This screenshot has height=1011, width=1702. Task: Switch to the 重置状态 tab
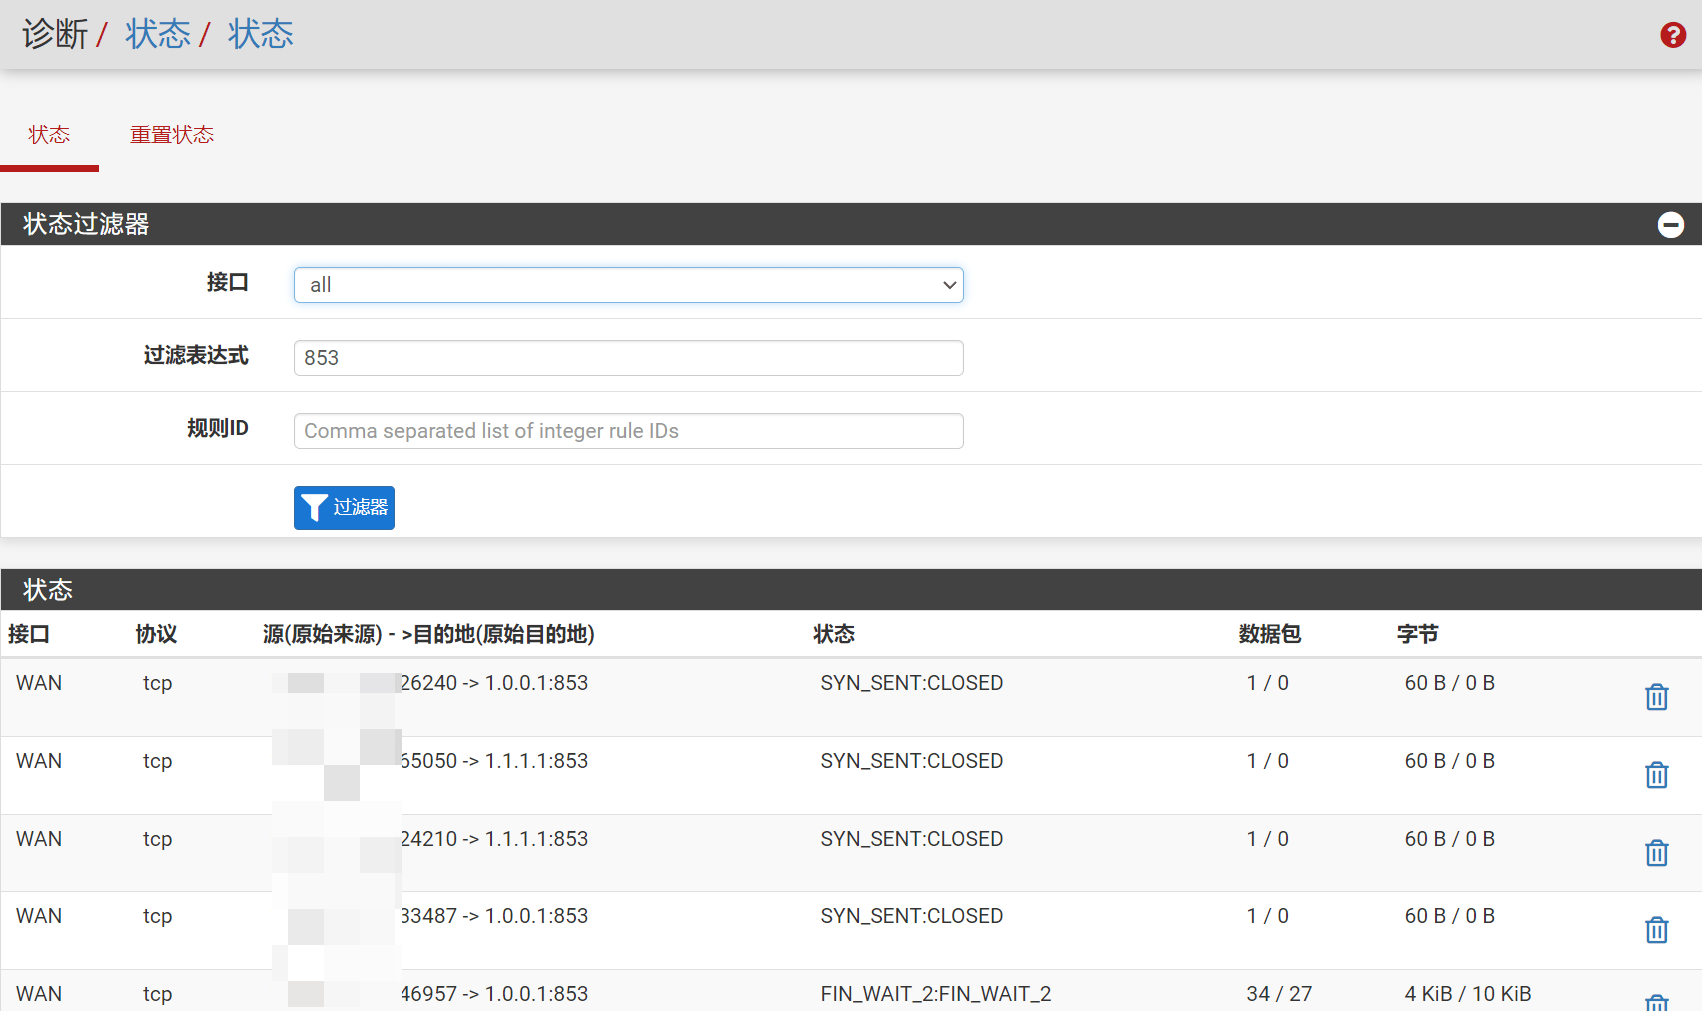pyautogui.click(x=172, y=135)
